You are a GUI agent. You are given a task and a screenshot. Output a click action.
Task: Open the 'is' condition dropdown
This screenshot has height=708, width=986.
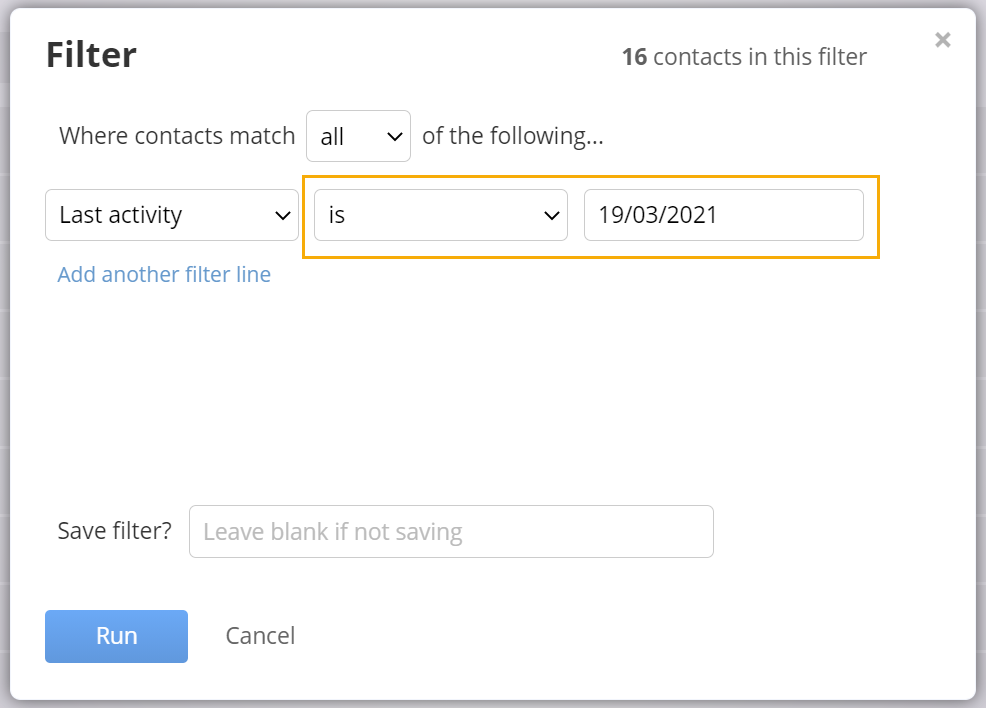[441, 215]
